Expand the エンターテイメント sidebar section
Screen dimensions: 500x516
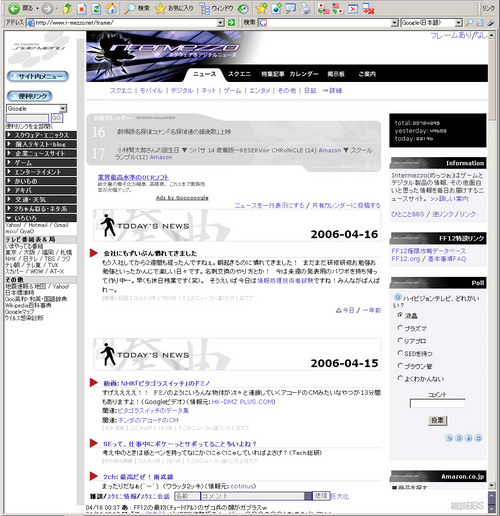(x=41, y=172)
